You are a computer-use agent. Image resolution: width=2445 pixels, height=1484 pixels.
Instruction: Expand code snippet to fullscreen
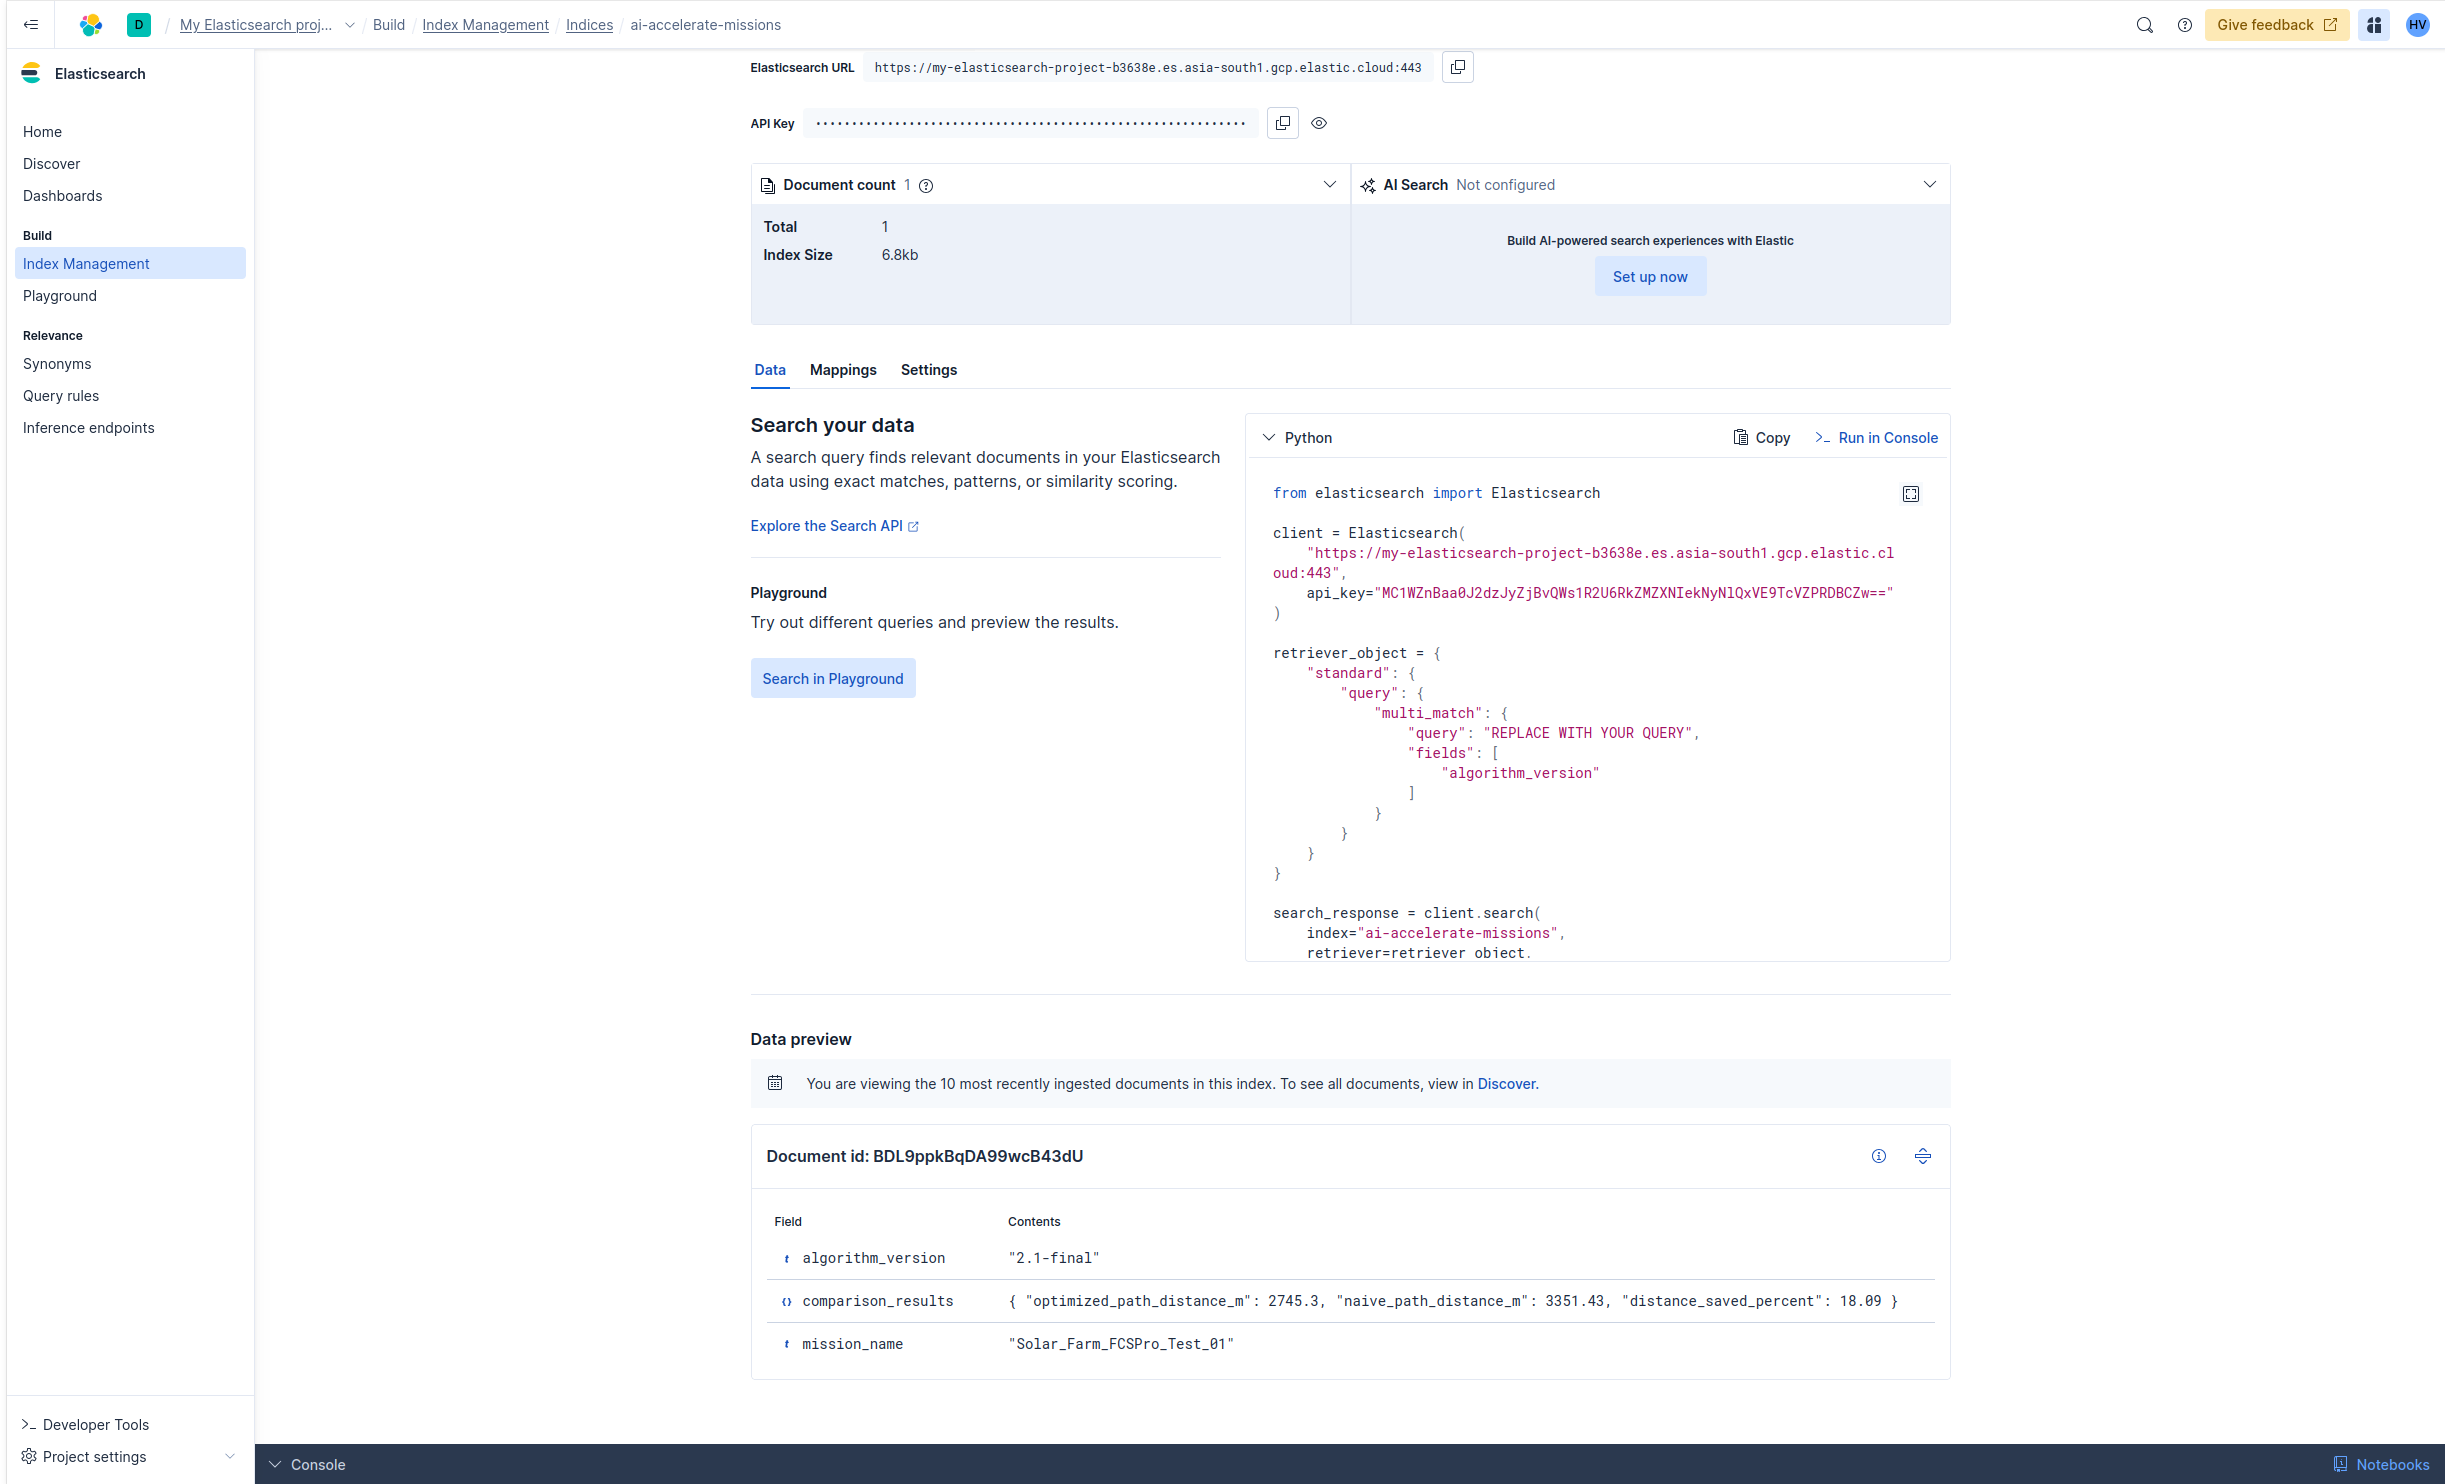1910,494
